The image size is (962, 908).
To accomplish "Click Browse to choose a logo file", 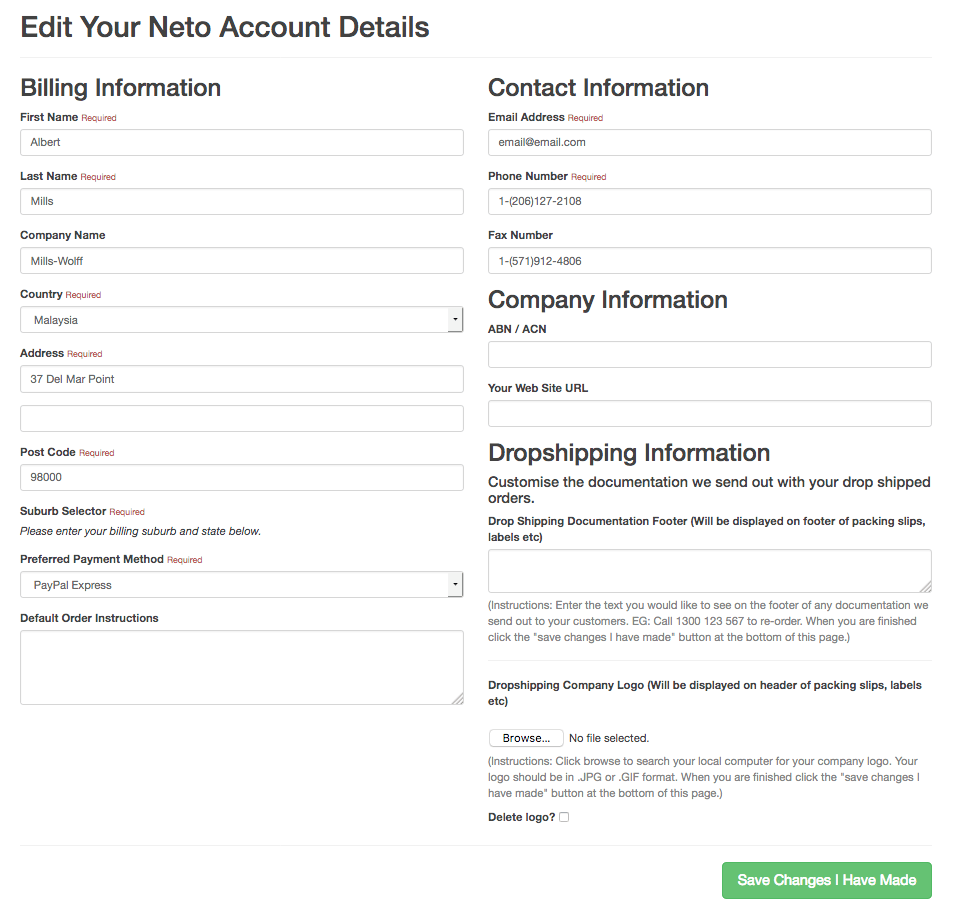I will [x=526, y=738].
